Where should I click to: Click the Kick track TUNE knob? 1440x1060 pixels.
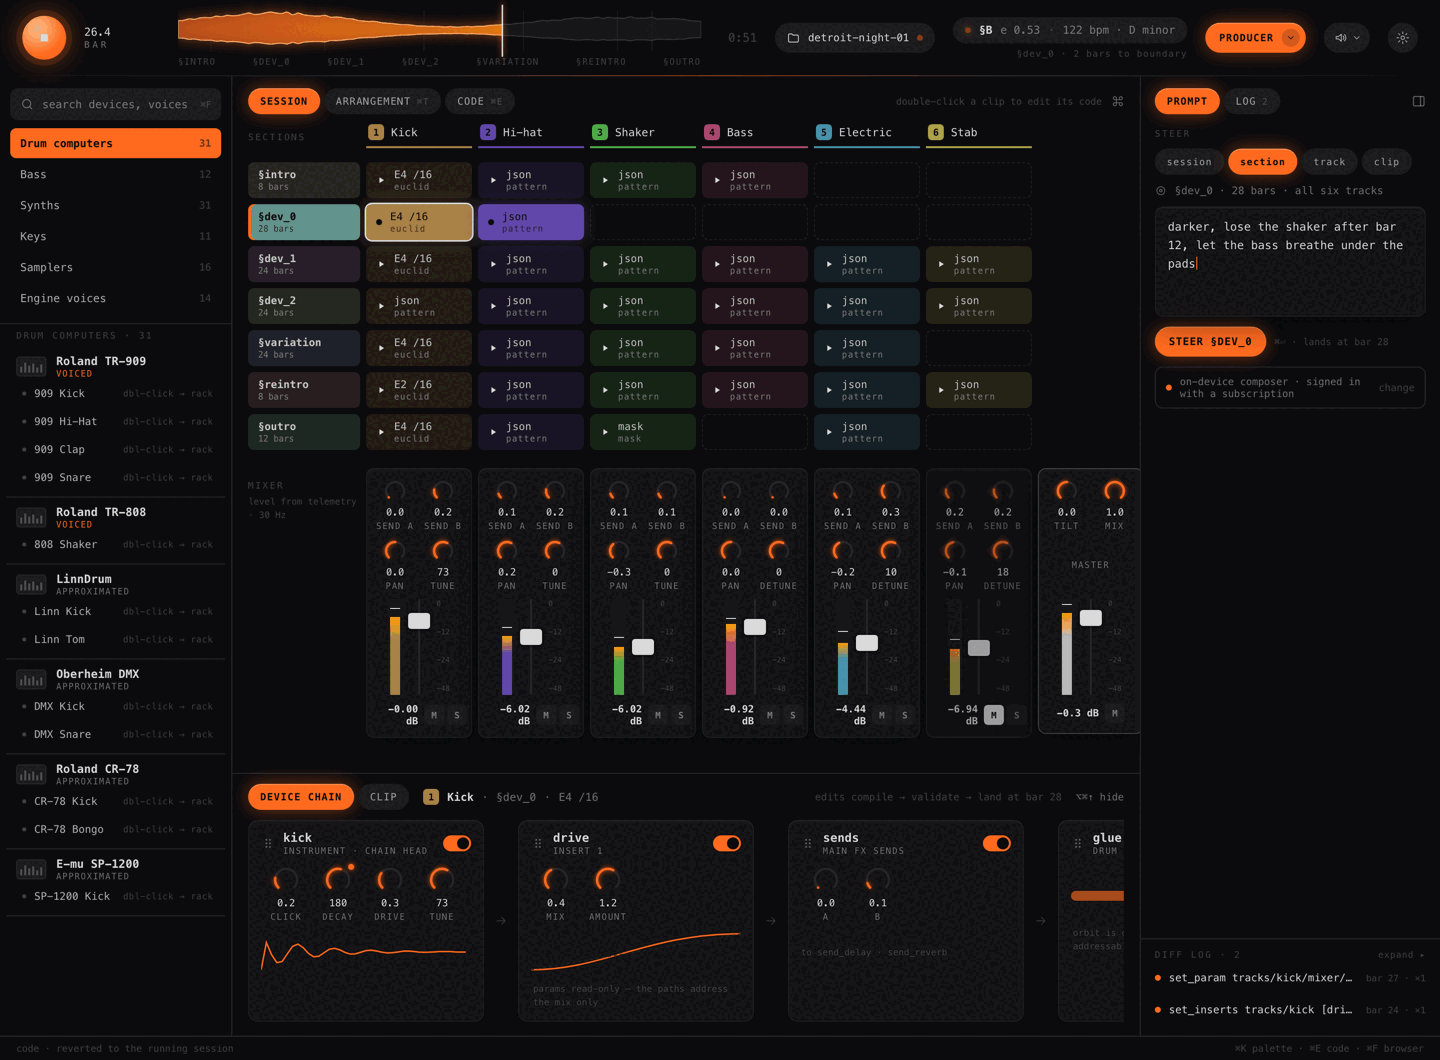click(x=442, y=550)
